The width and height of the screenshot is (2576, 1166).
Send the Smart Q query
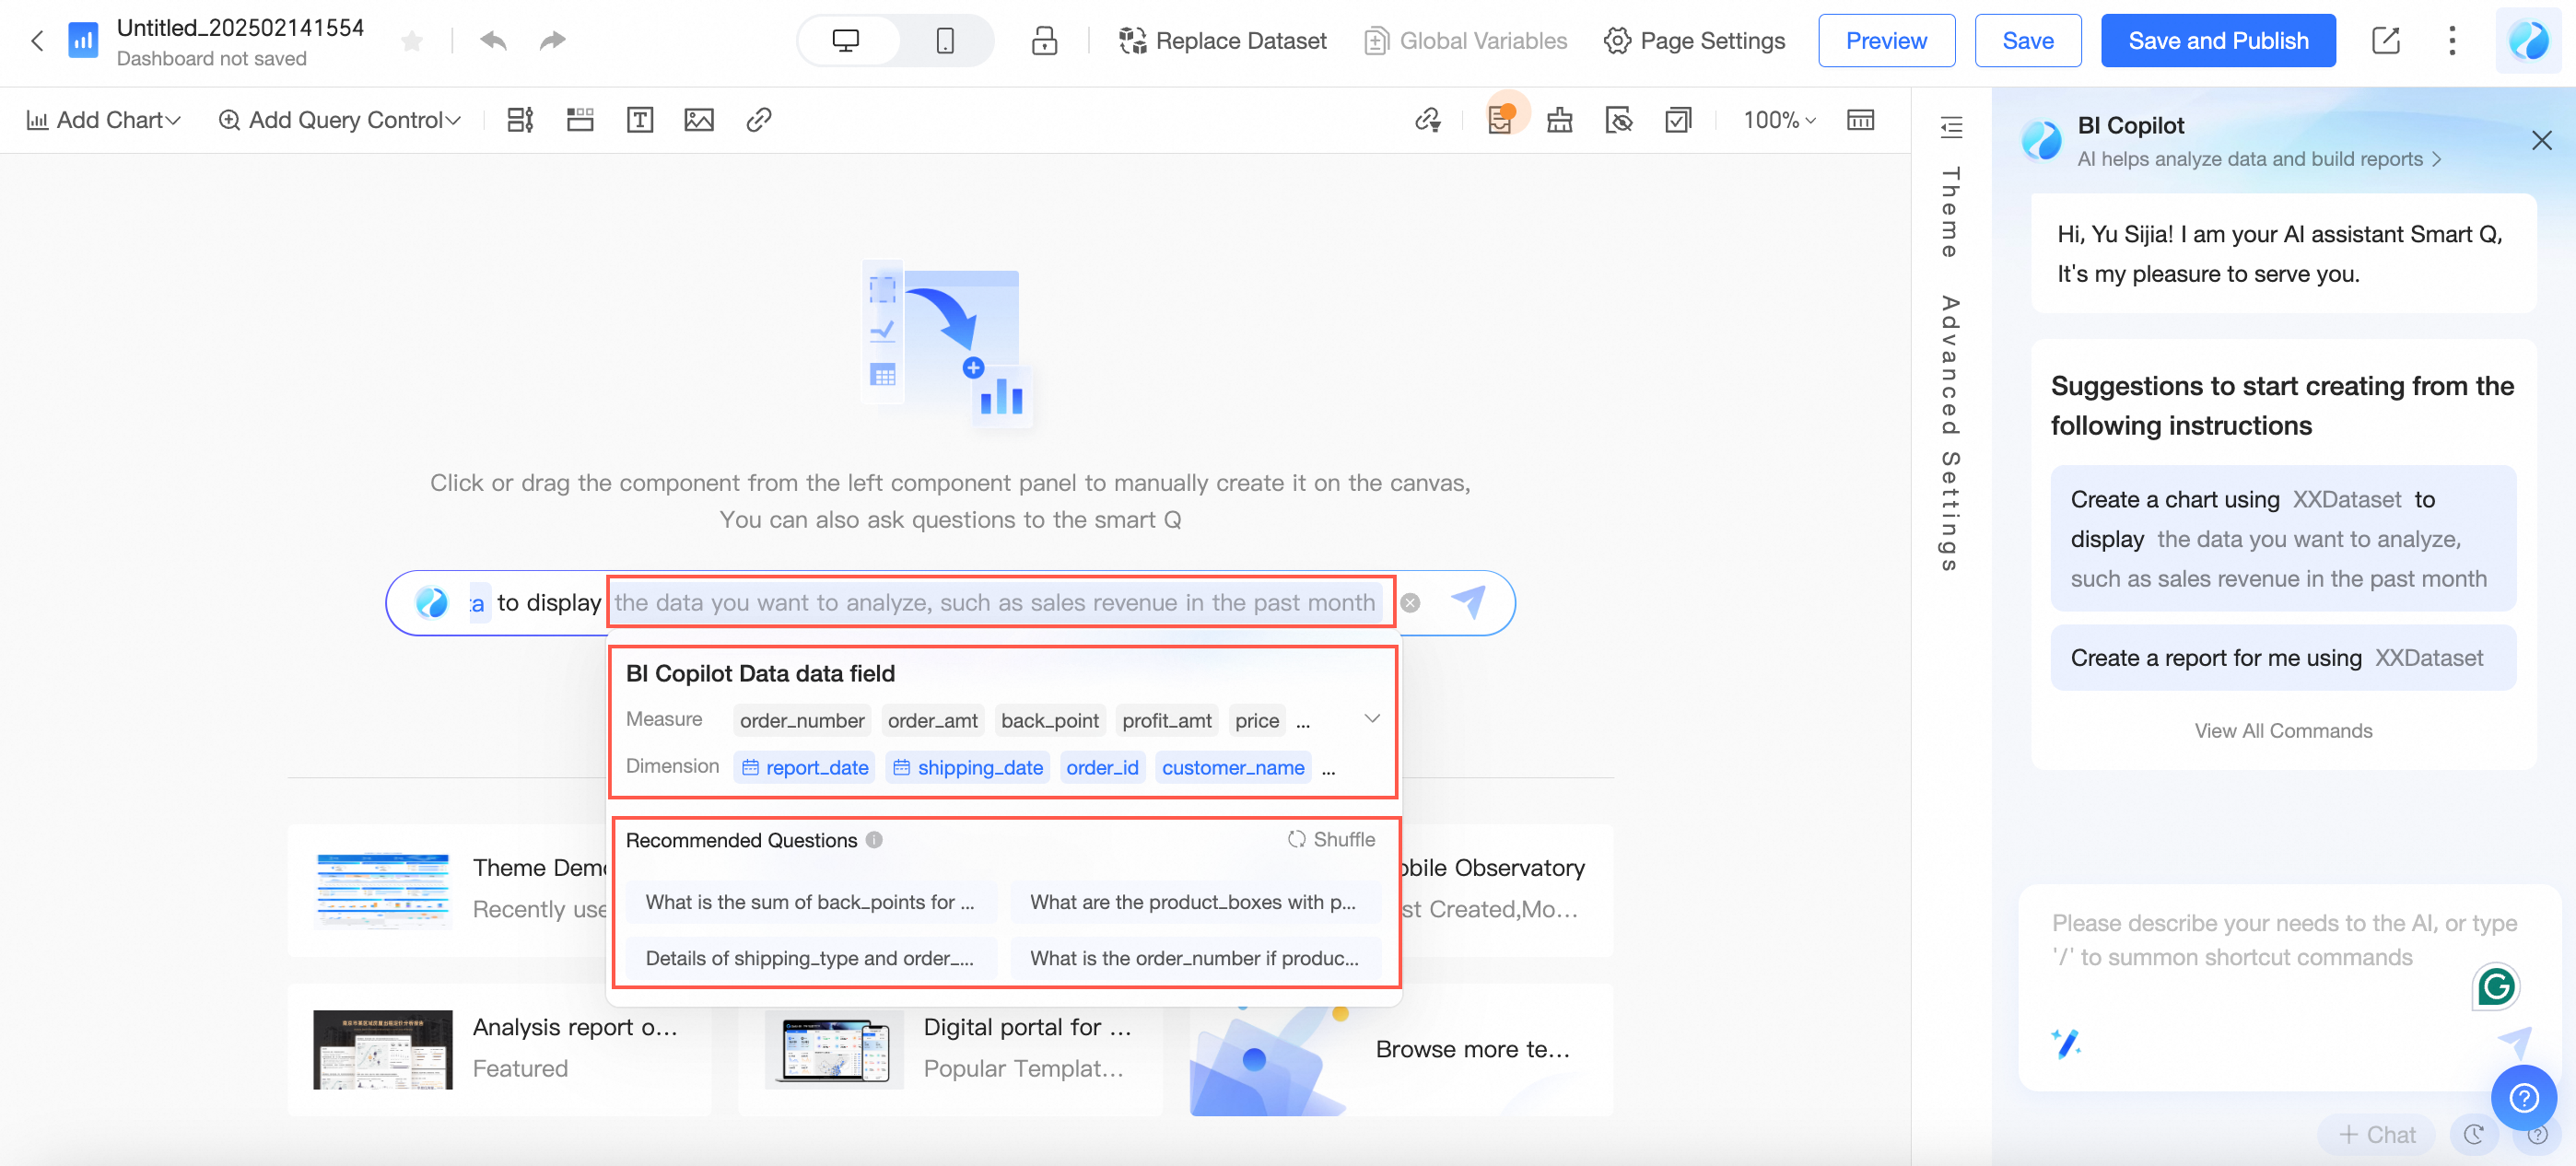click(1468, 602)
